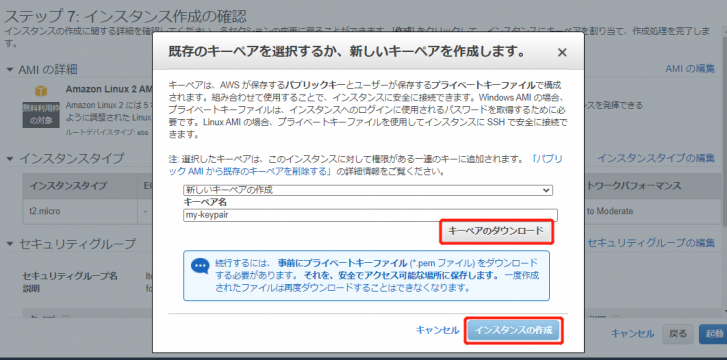
Task: Click キャンセル on the background page
Action: point(632,334)
